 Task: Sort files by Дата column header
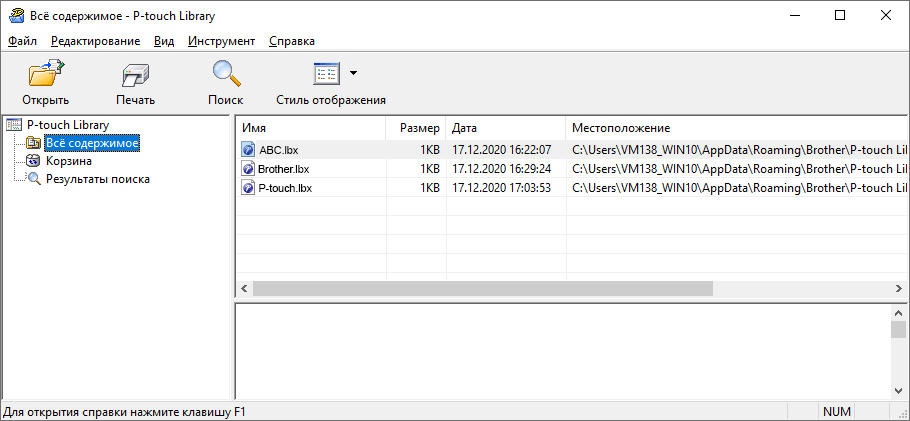point(505,128)
